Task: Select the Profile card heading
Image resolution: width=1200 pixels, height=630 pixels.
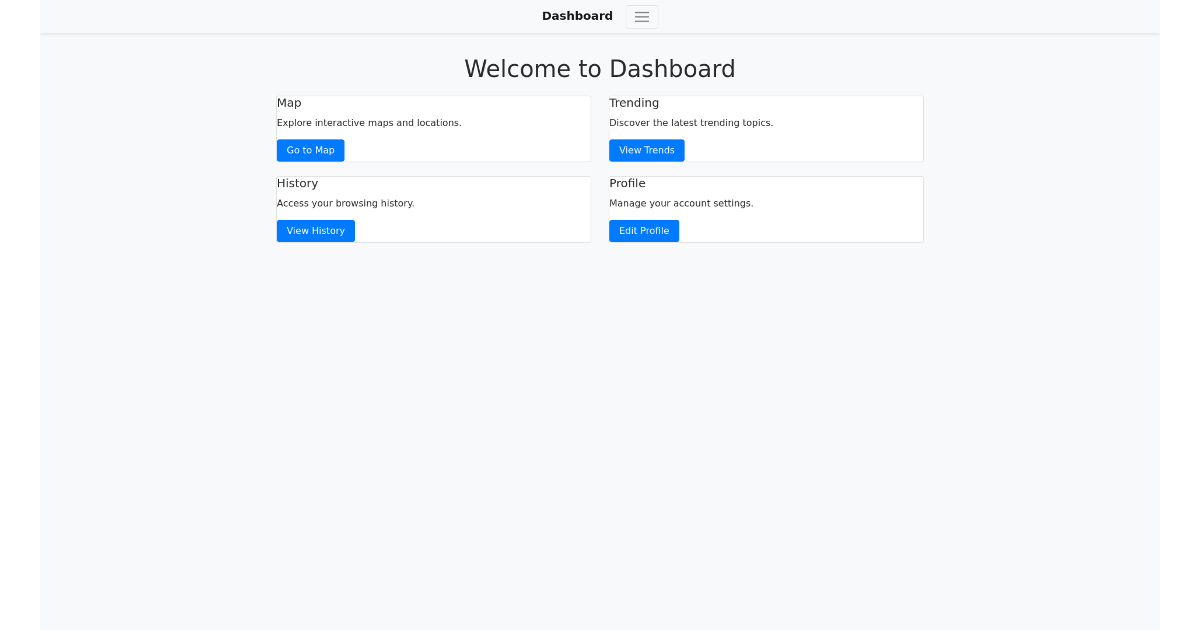Action: 627,183
